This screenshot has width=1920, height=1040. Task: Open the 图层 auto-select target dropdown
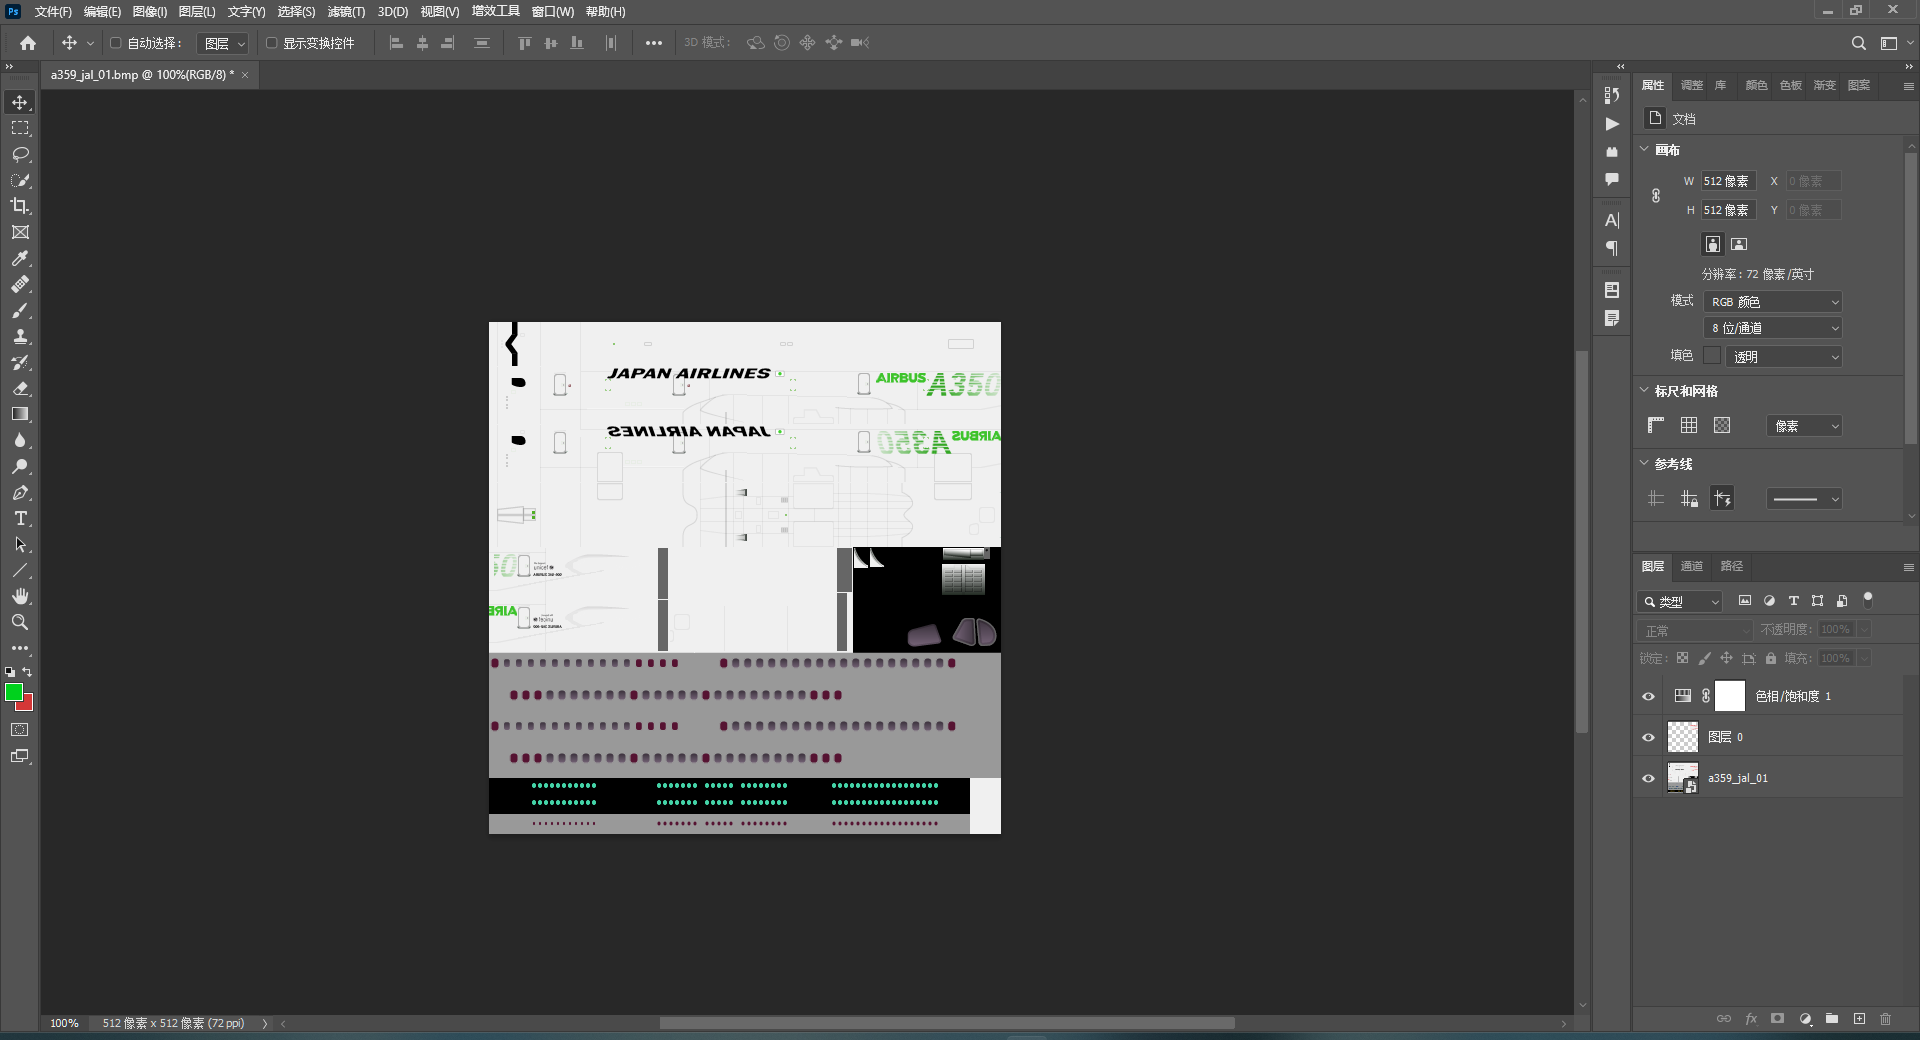pyautogui.click(x=223, y=43)
